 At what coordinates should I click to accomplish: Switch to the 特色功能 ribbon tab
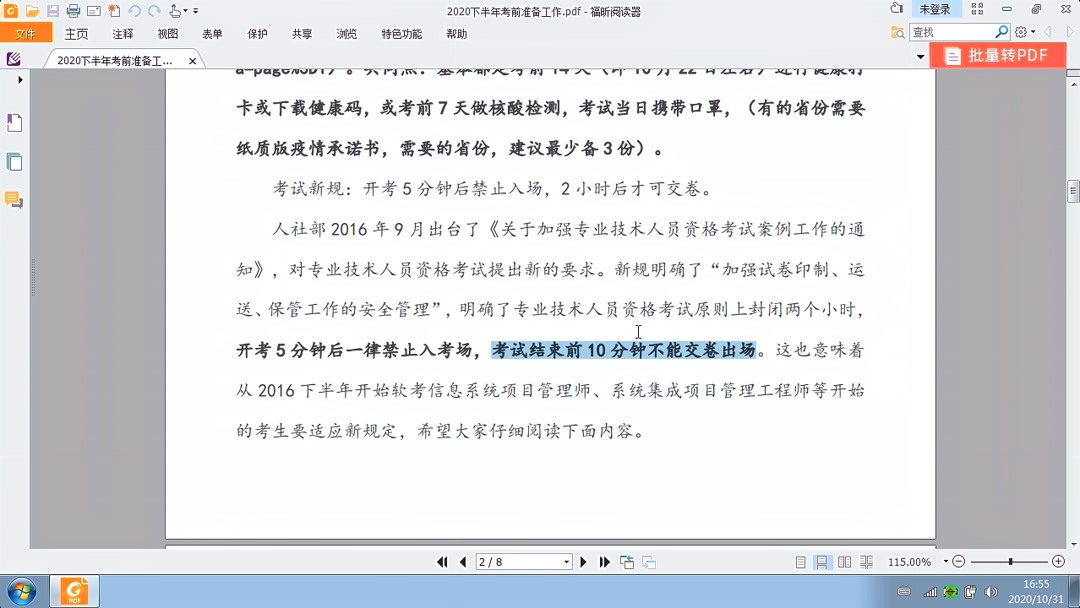[401, 33]
